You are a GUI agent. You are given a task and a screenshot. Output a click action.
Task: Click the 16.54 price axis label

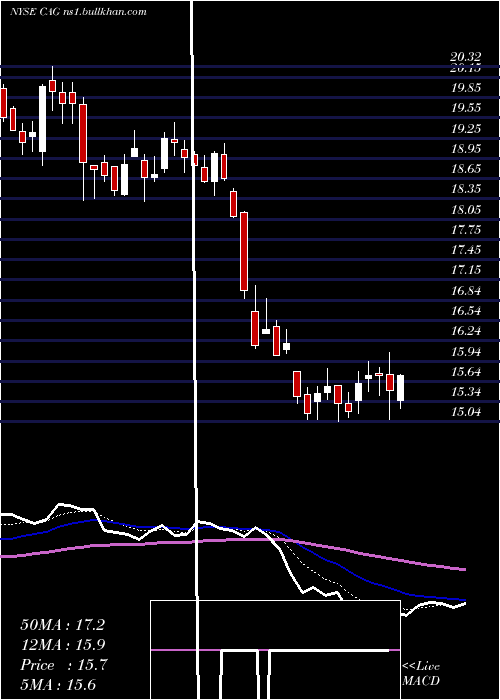[466, 310]
